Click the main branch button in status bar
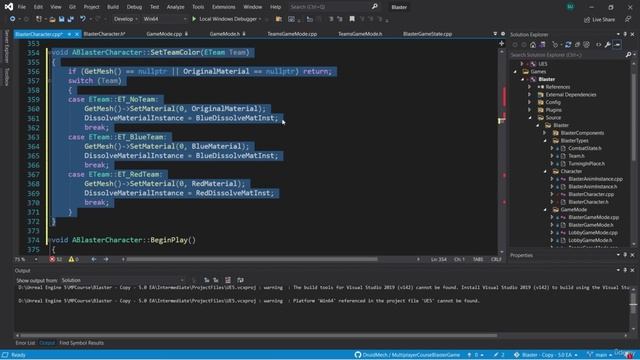 click(x=600, y=355)
